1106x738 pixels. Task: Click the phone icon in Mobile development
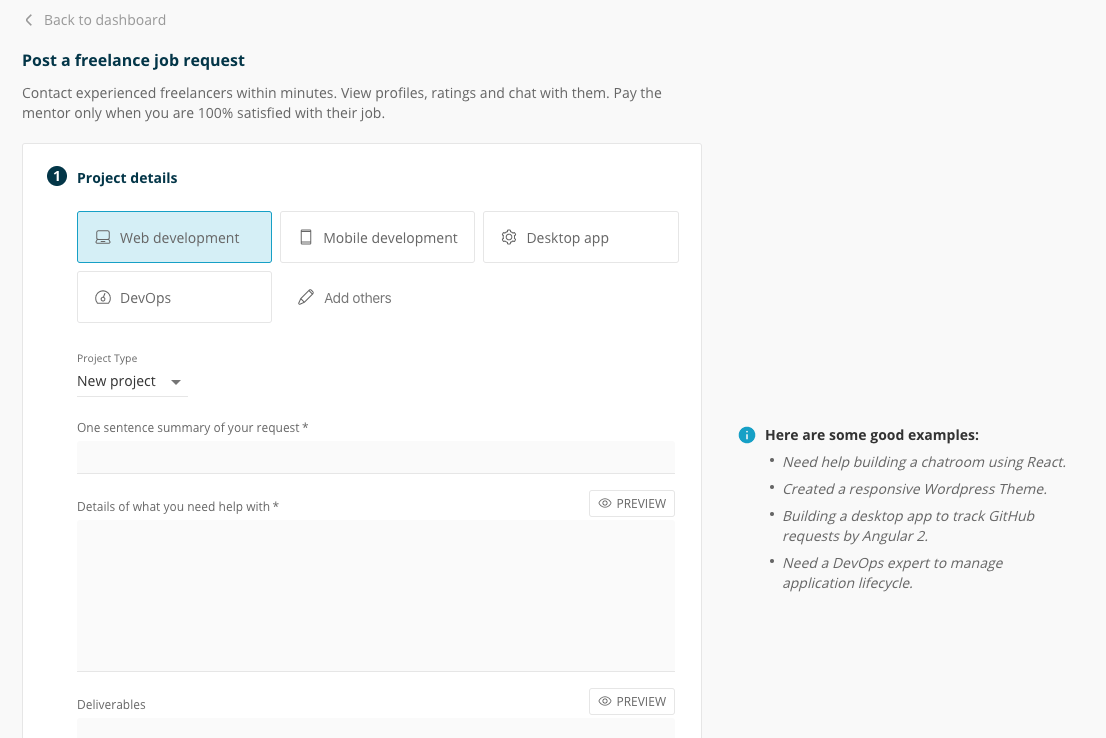pyautogui.click(x=305, y=237)
